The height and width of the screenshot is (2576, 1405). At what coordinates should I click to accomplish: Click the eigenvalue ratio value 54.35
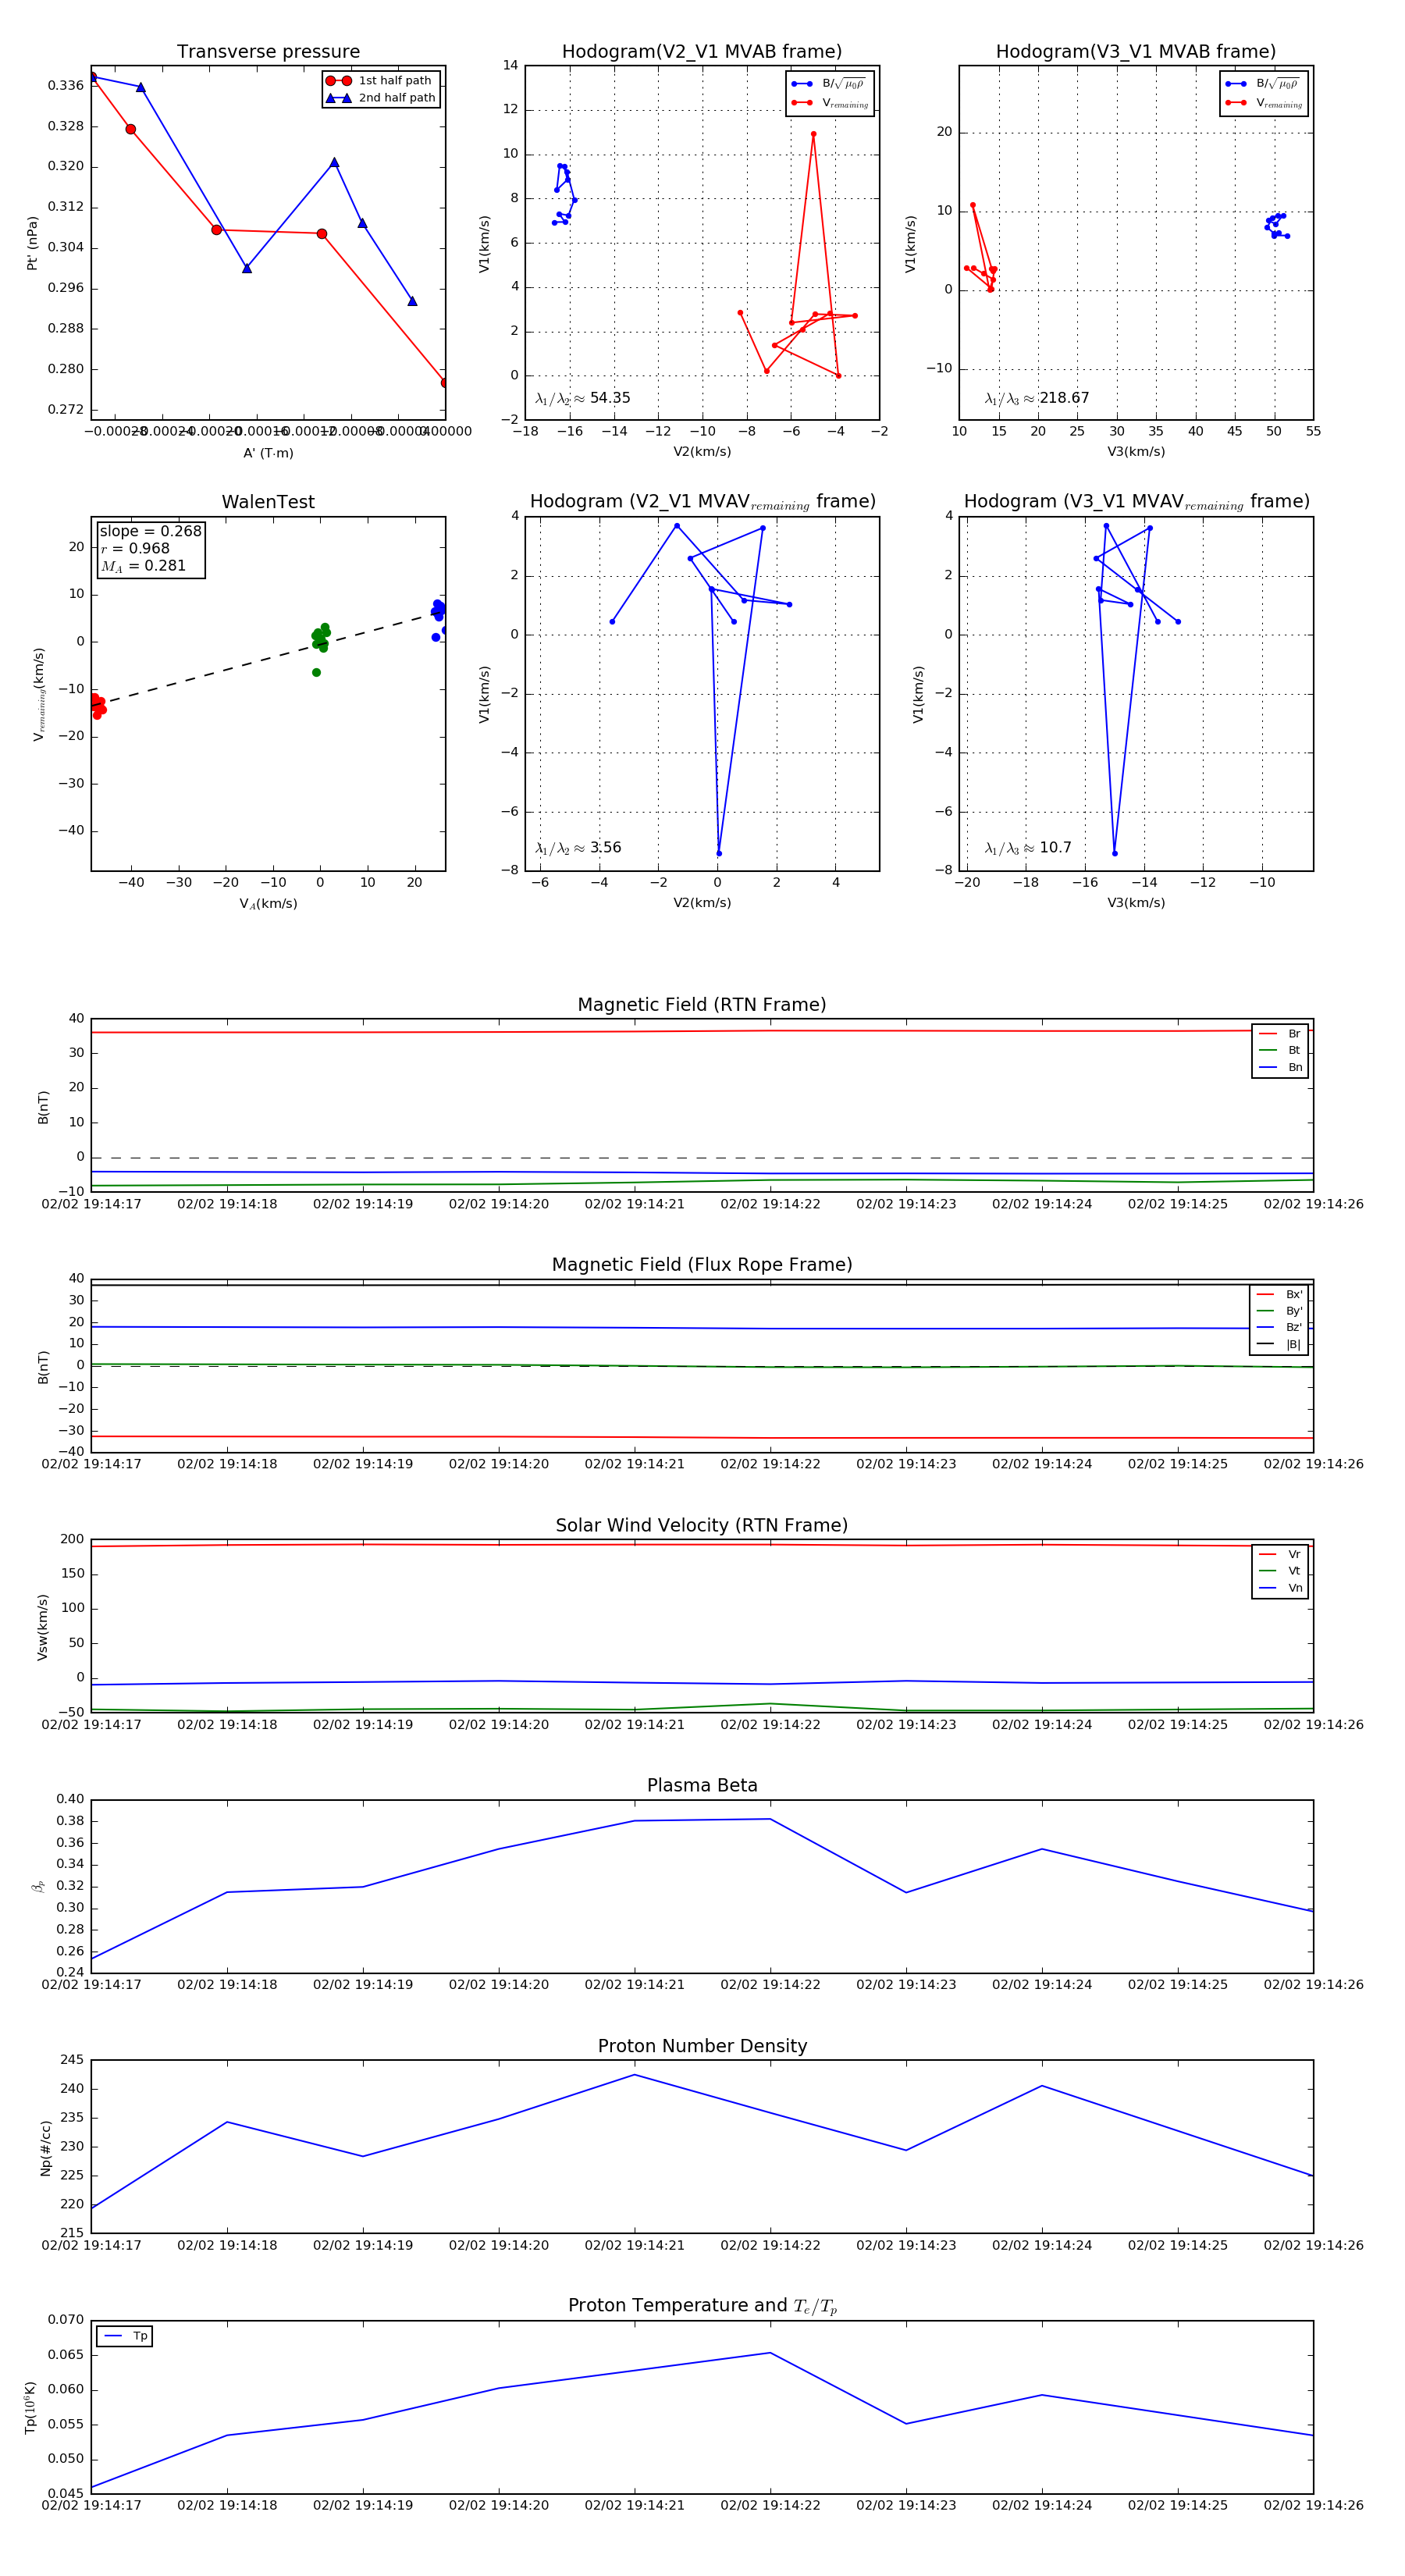pos(610,398)
